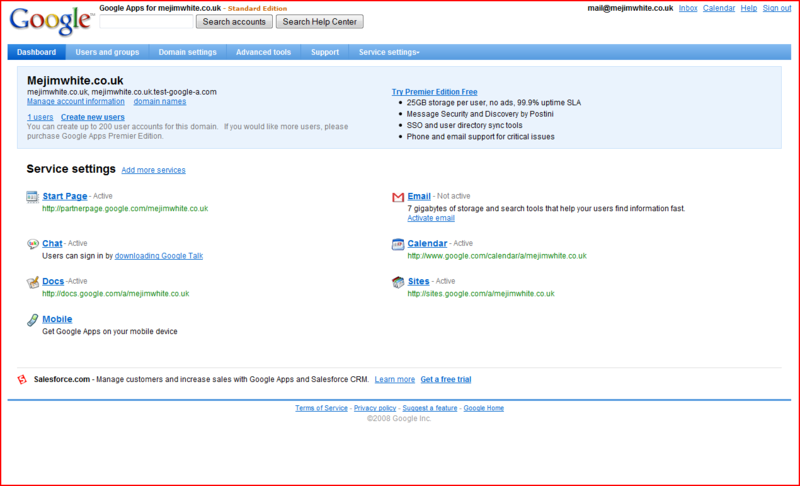Screen dimensions: 800x486
Task: Open the 1 users link
Action: 40,117
